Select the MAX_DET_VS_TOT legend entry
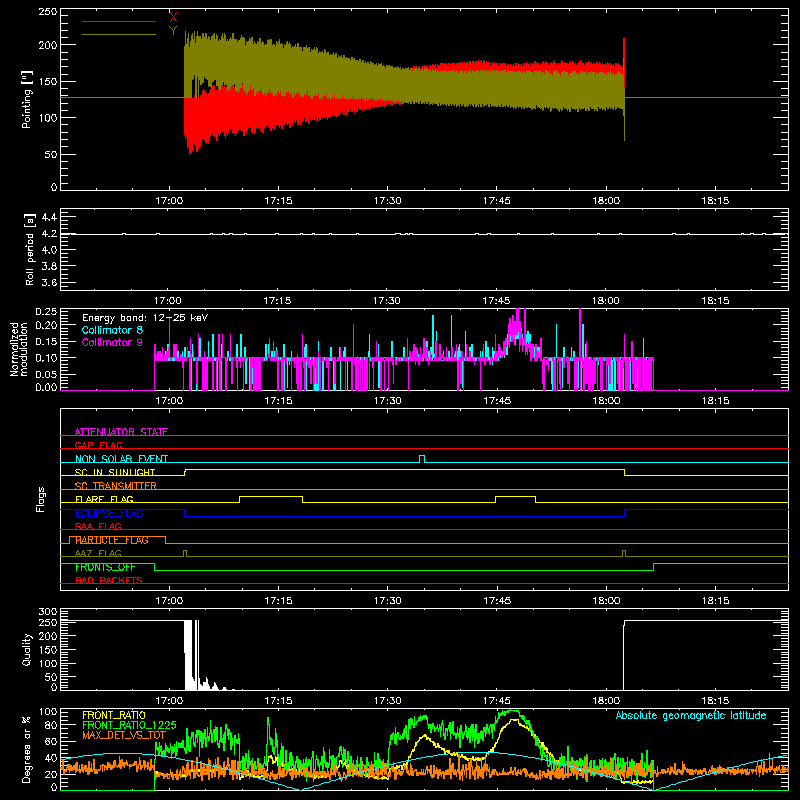Viewport: 800px width, 800px height. pos(124,735)
